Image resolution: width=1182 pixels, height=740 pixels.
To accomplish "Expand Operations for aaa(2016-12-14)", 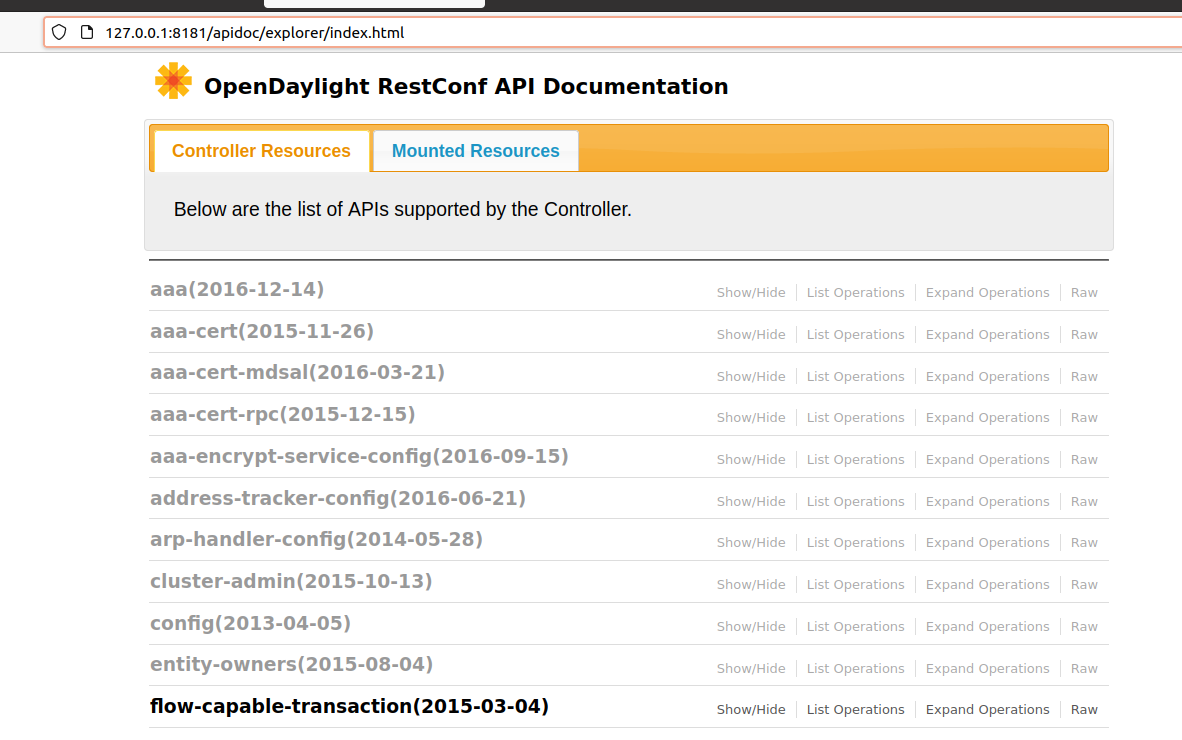I will (x=988, y=292).
